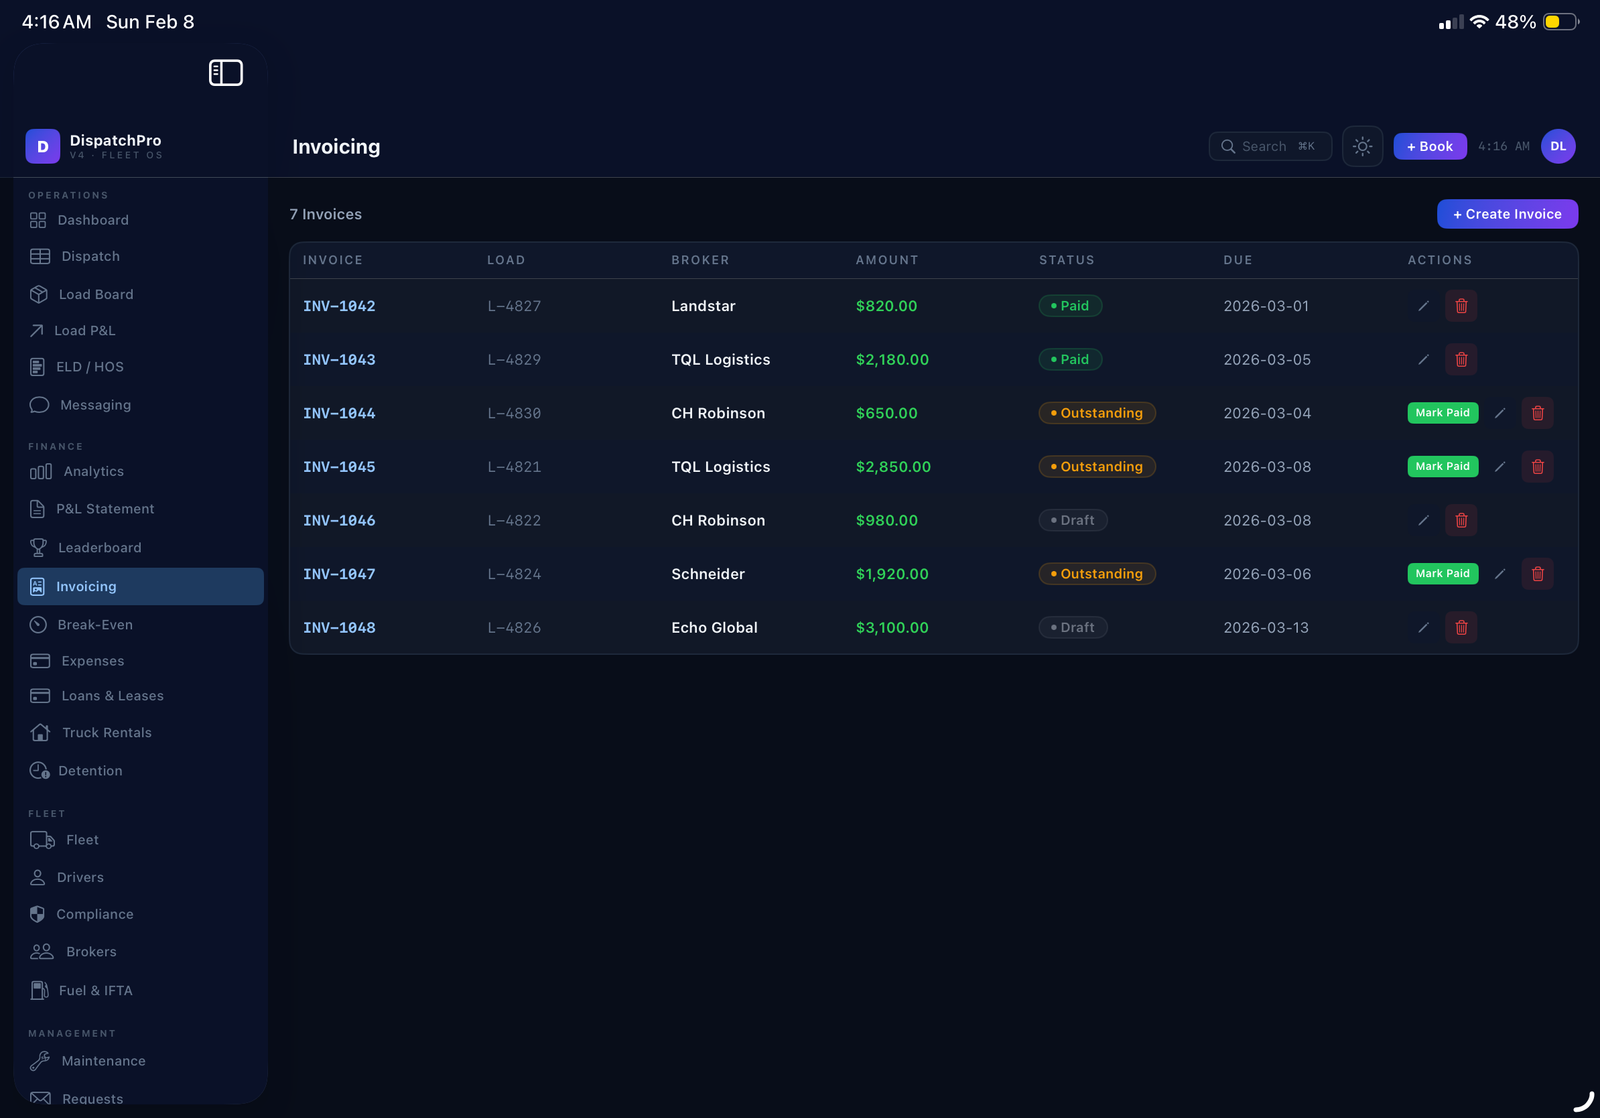Go to Load Board page
Screen dimensions: 1600x1118
(95, 295)
